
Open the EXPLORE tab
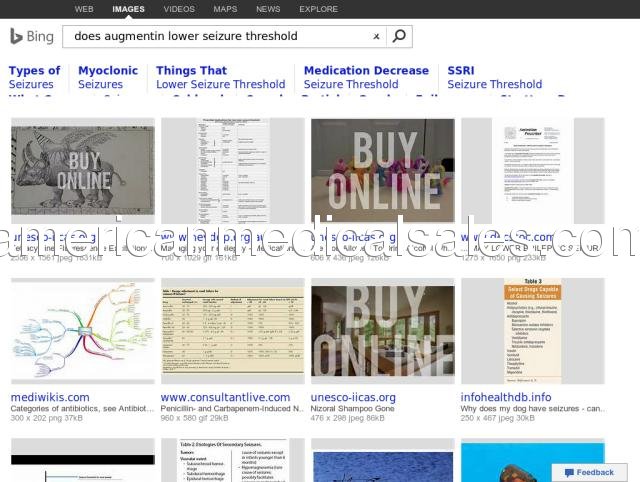(318, 9)
